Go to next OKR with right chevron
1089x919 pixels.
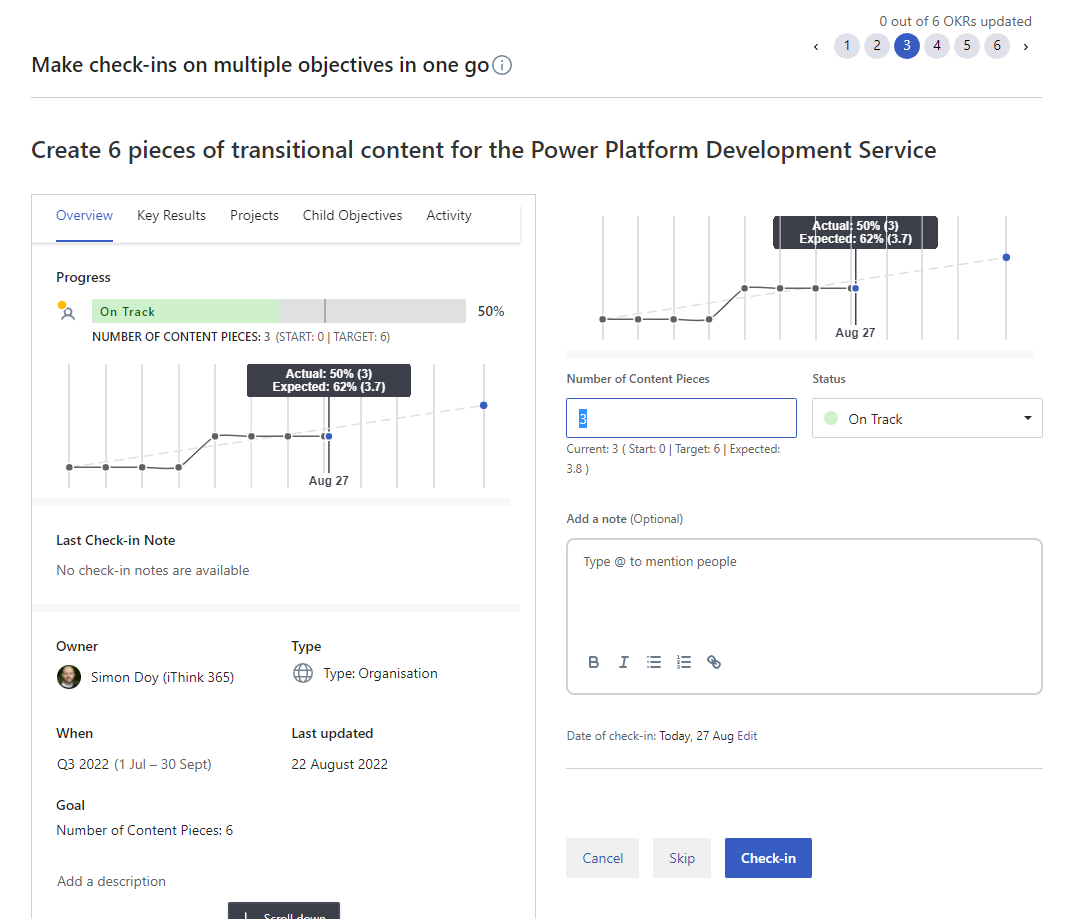tap(1026, 46)
